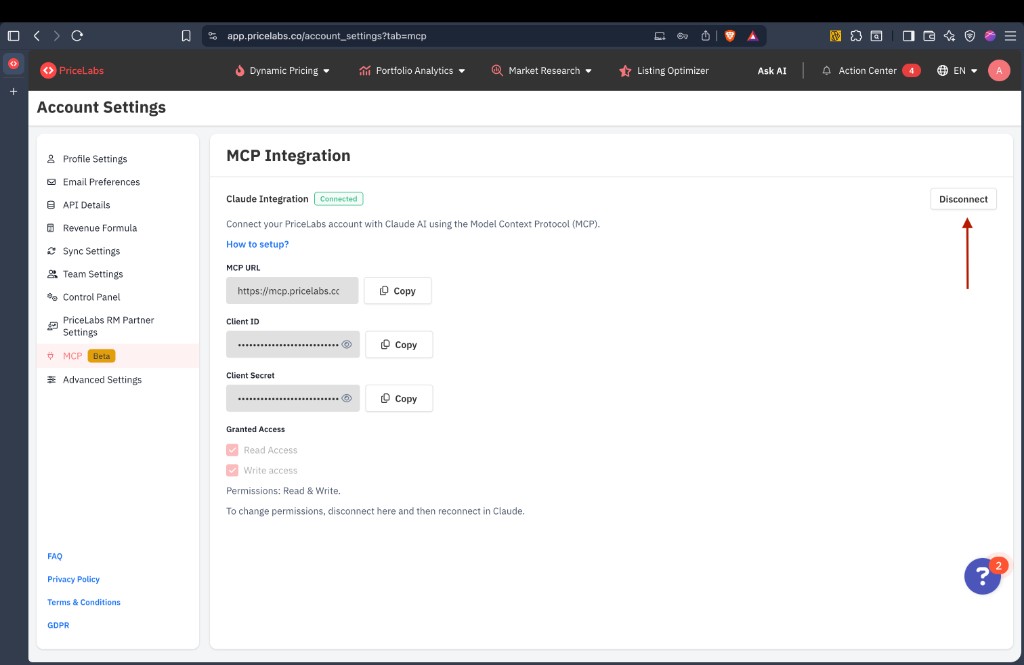Open the user avatar A menu
Viewport: 1024px width, 665px height.
[x=999, y=71]
